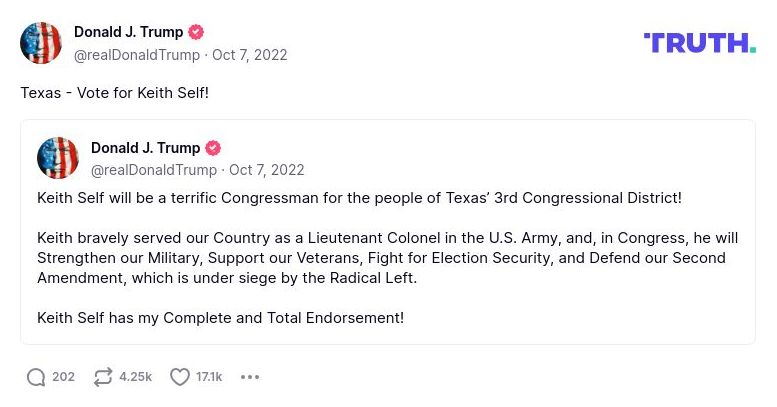
Task: Click the 4.25k ReTruth count
Action: tap(135, 377)
